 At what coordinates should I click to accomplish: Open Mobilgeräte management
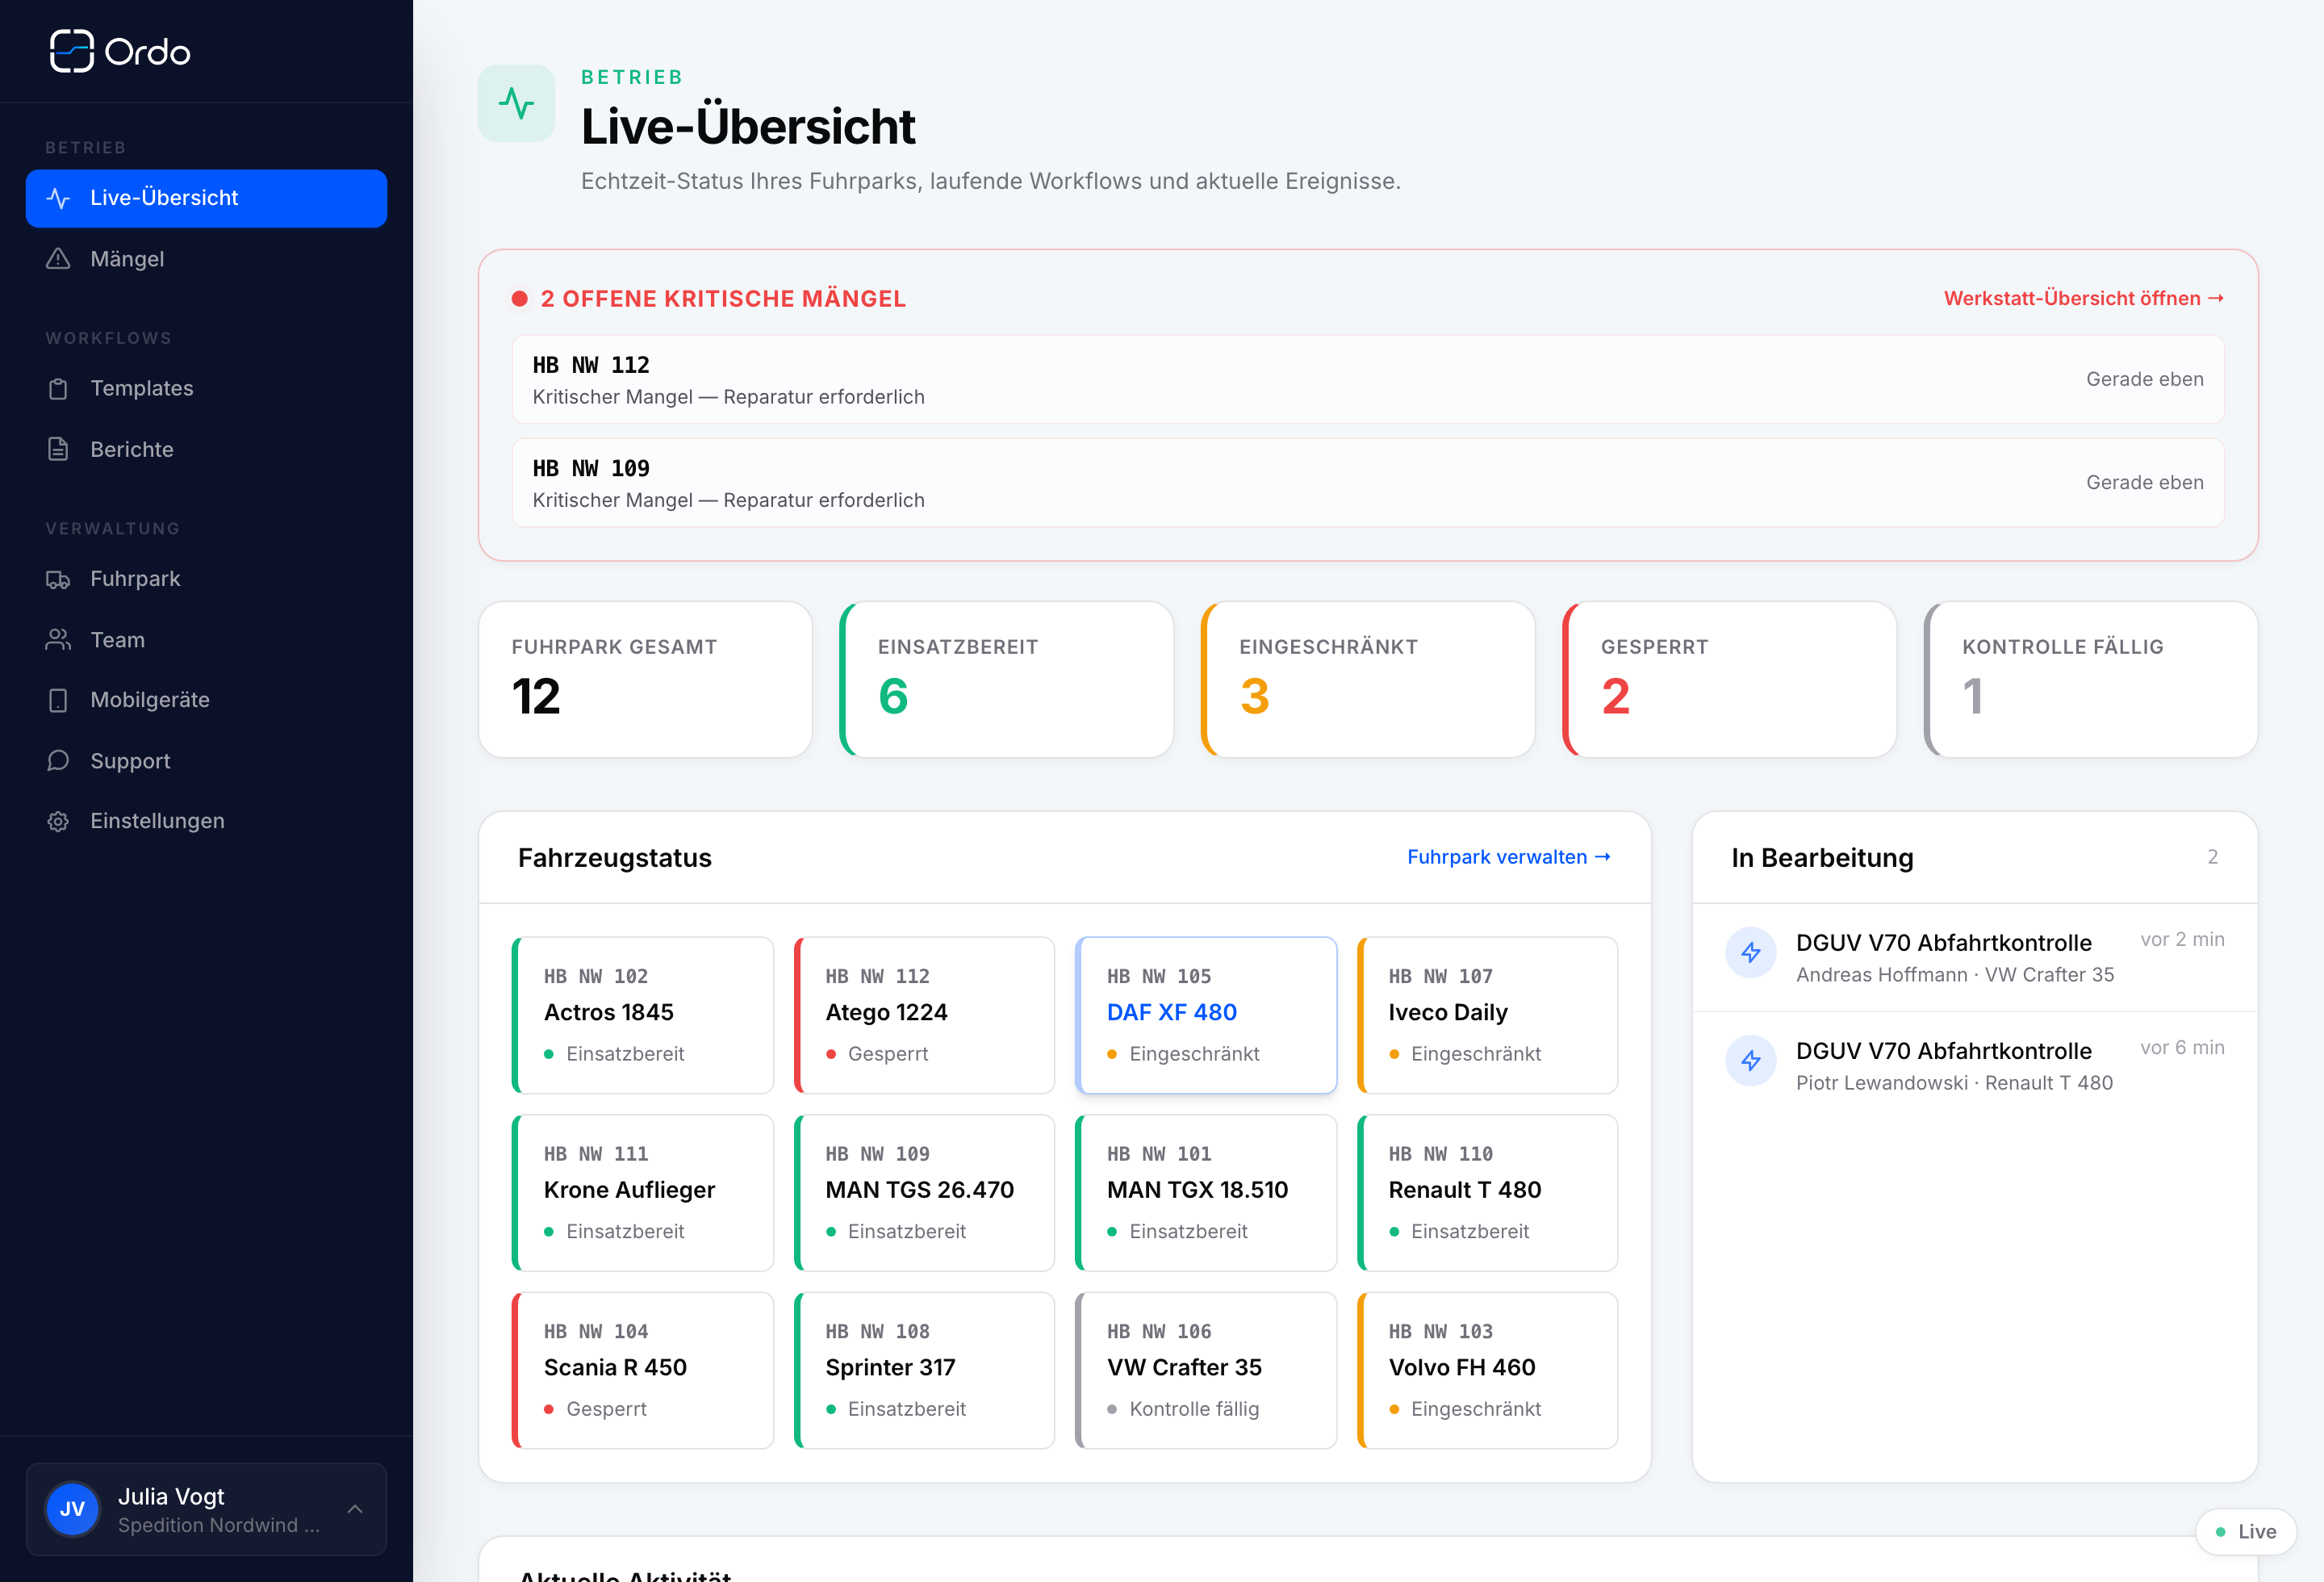(206, 700)
